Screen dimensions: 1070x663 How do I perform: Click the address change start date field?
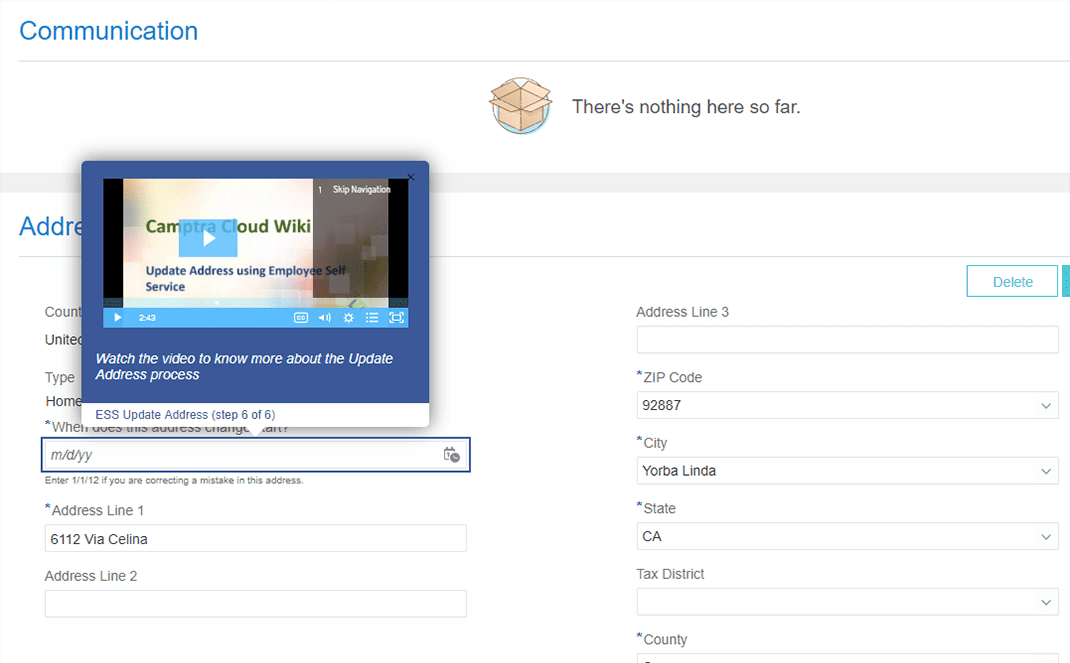pyautogui.click(x=240, y=455)
